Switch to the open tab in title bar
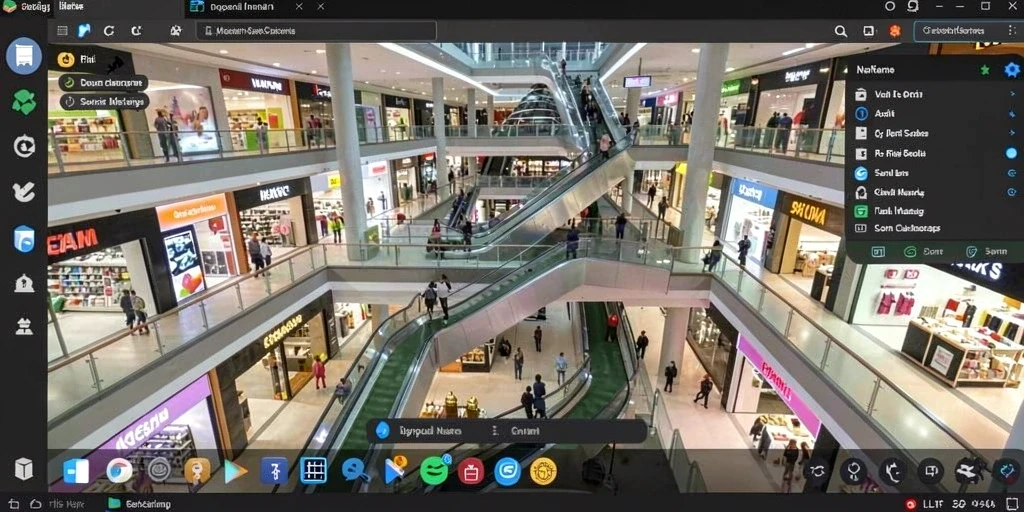 [x=241, y=7]
